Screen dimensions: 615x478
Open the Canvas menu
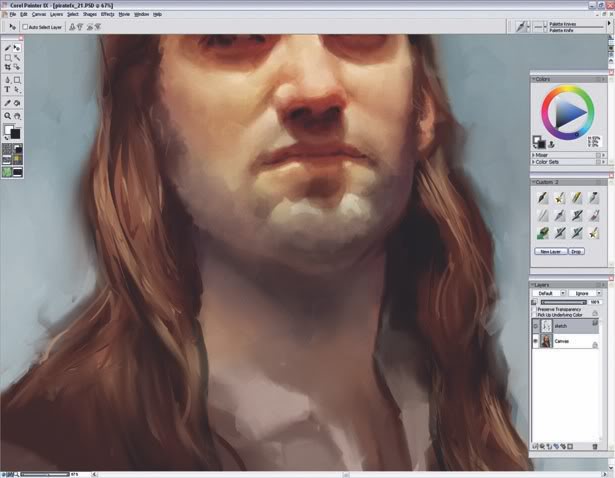click(39, 14)
